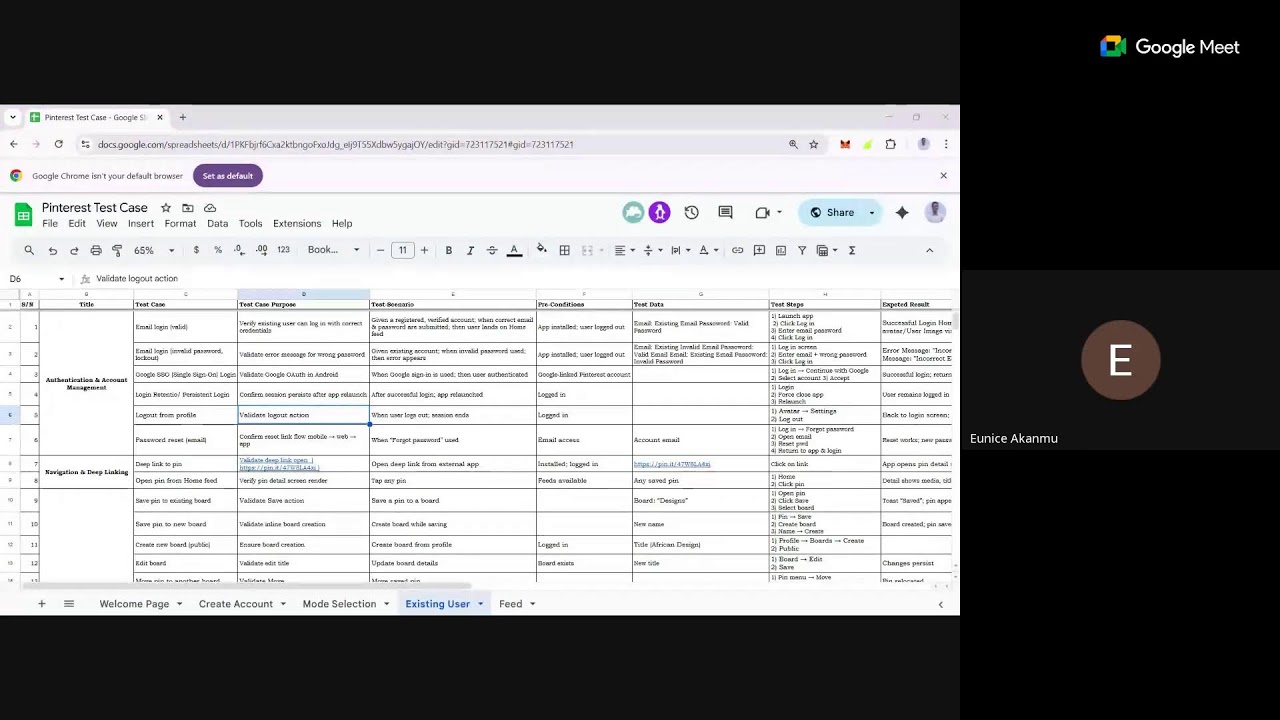The height and width of the screenshot is (720, 1280).
Task: Open the Share options arrow
Action: point(871,212)
